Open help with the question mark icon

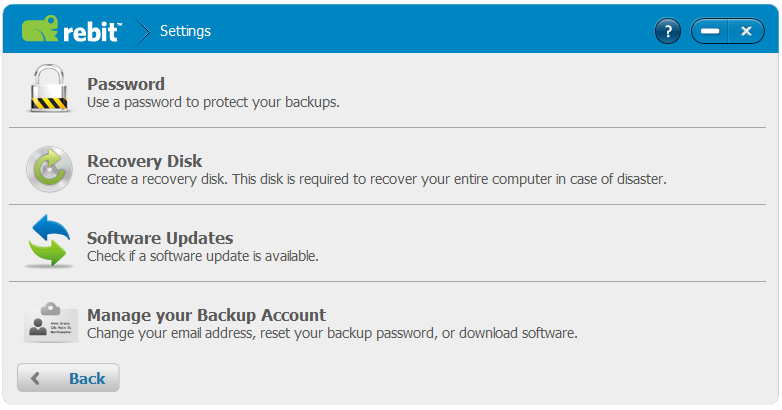click(667, 31)
